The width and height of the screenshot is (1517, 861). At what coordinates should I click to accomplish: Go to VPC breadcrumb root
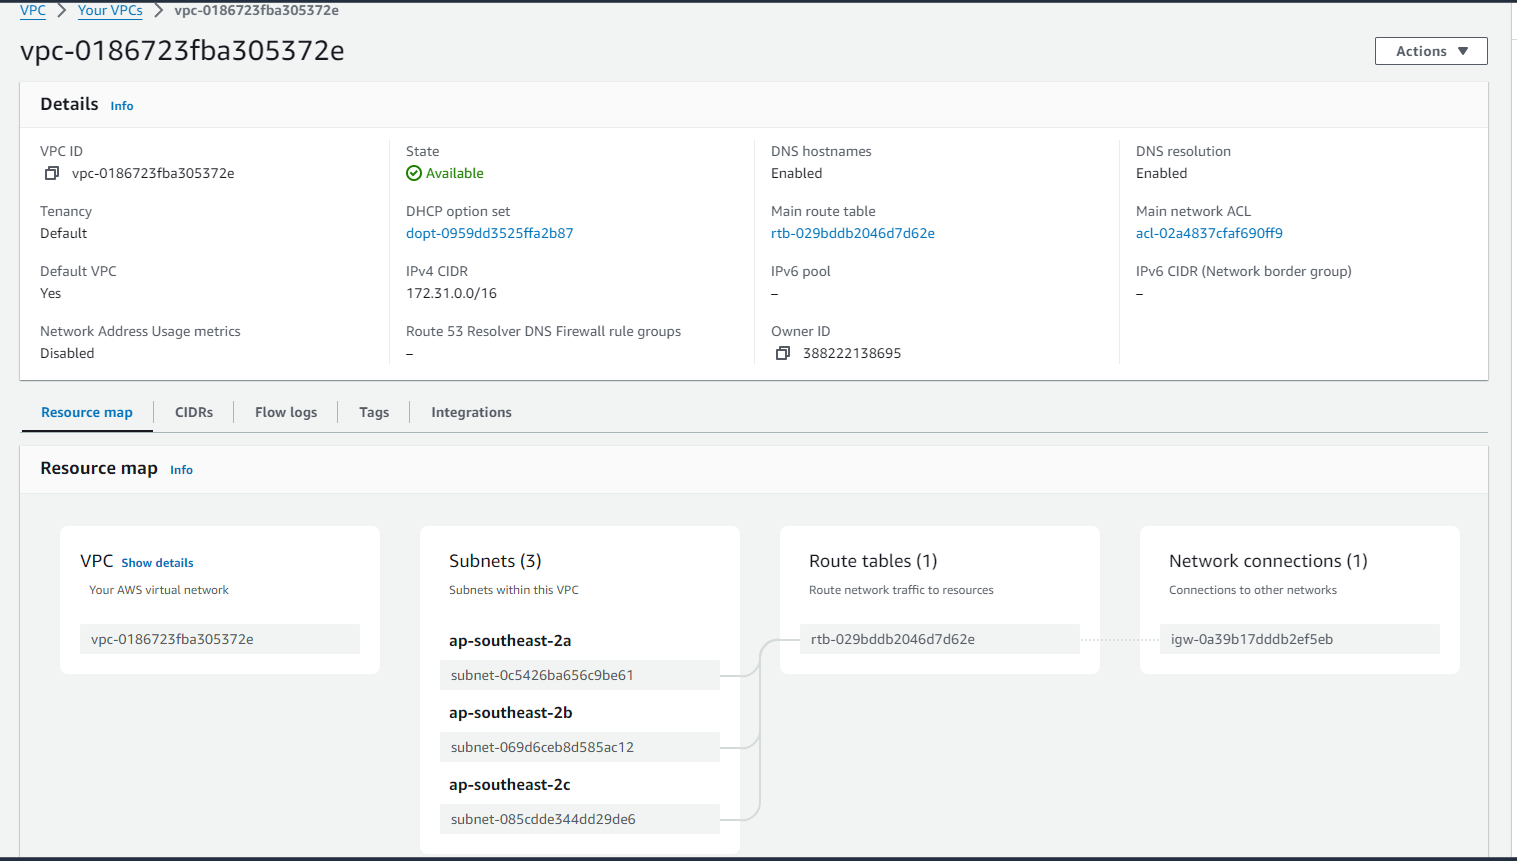(33, 11)
